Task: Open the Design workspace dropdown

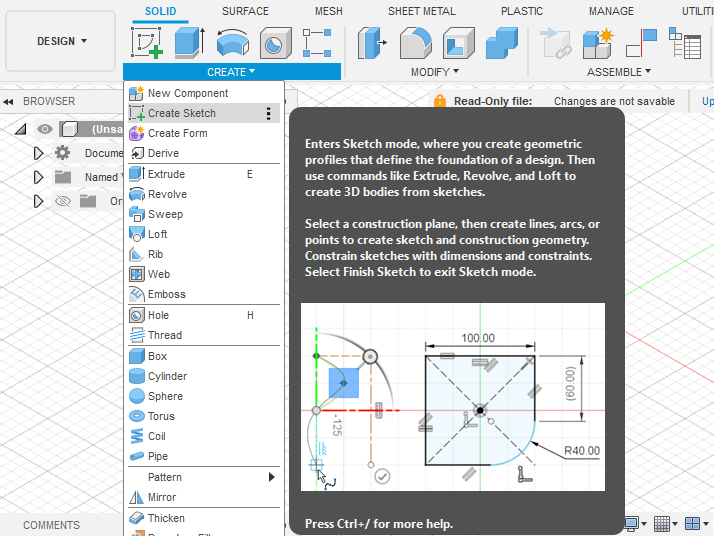Action: 61,41
